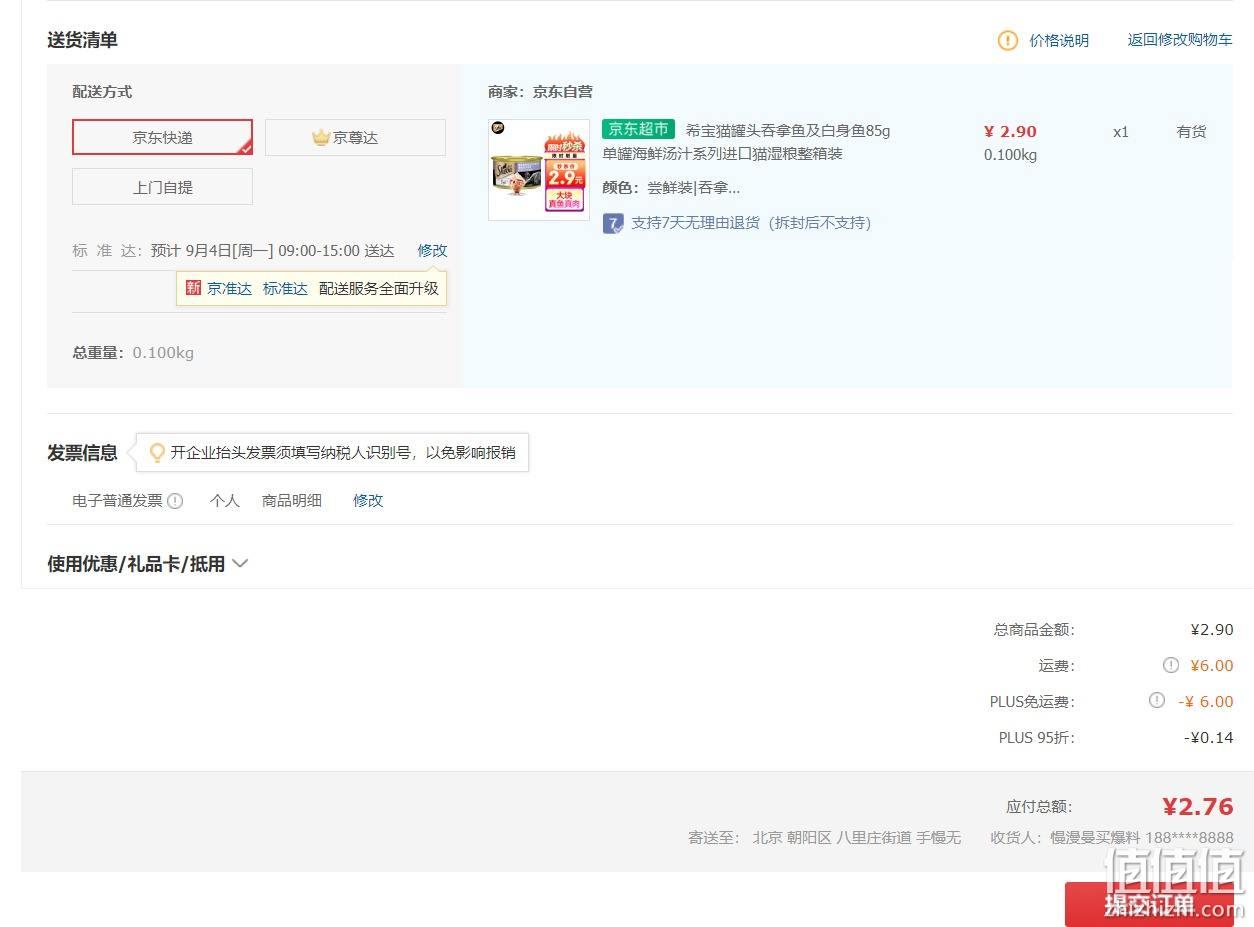Screen dimensions: 1254x927
Task: Click the 总商品金额 value ¥2.90
Action: (x=1212, y=630)
